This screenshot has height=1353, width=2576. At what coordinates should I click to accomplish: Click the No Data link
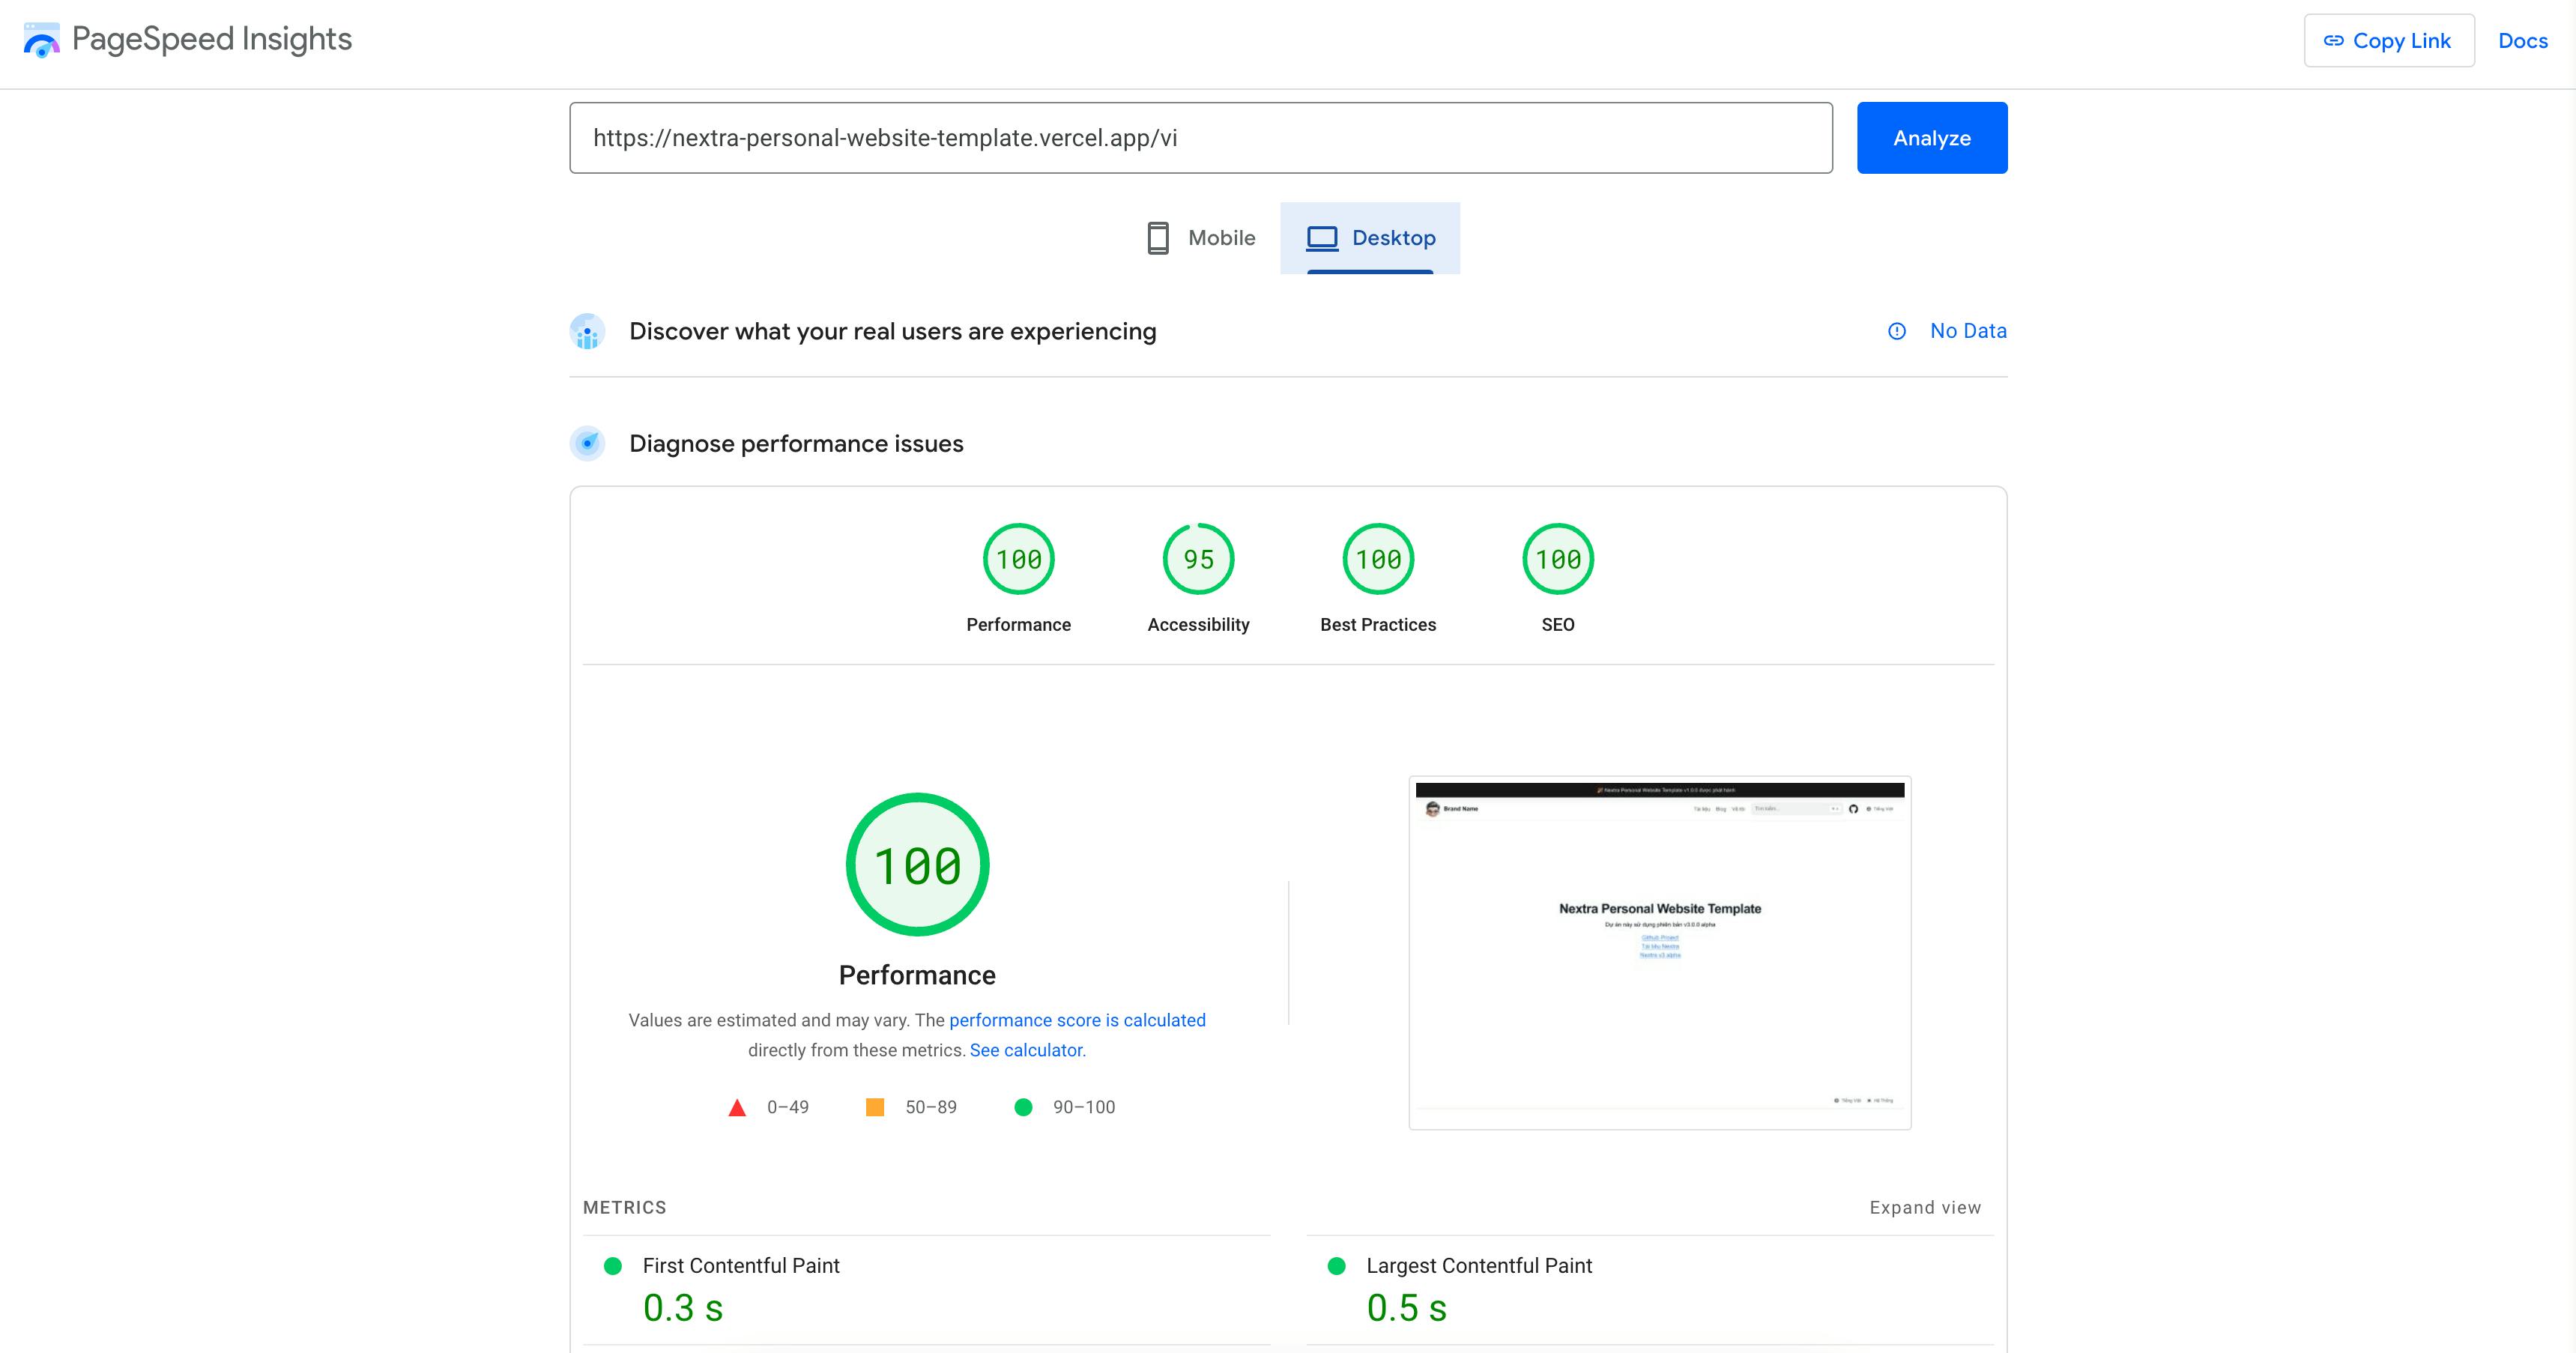pyautogui.click(x=1968, y=331)
